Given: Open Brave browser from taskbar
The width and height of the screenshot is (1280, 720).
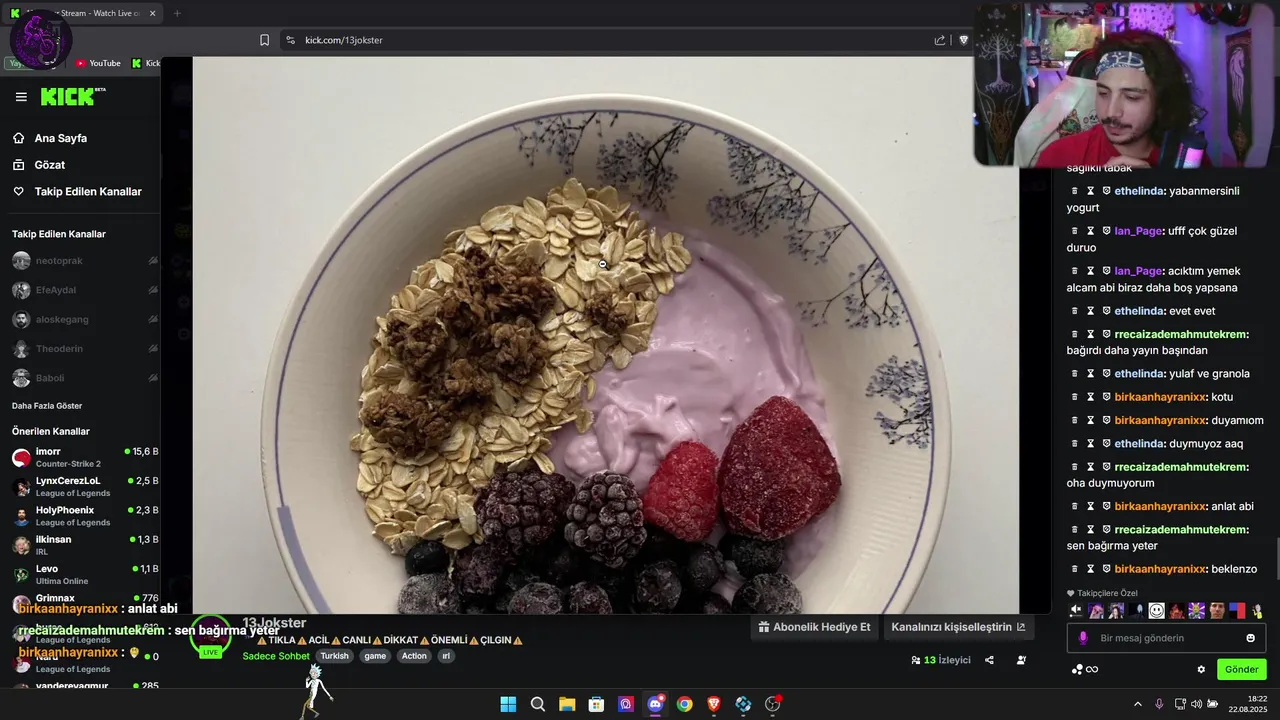Looking at the screenshot, I should click(x=714, y=704).
